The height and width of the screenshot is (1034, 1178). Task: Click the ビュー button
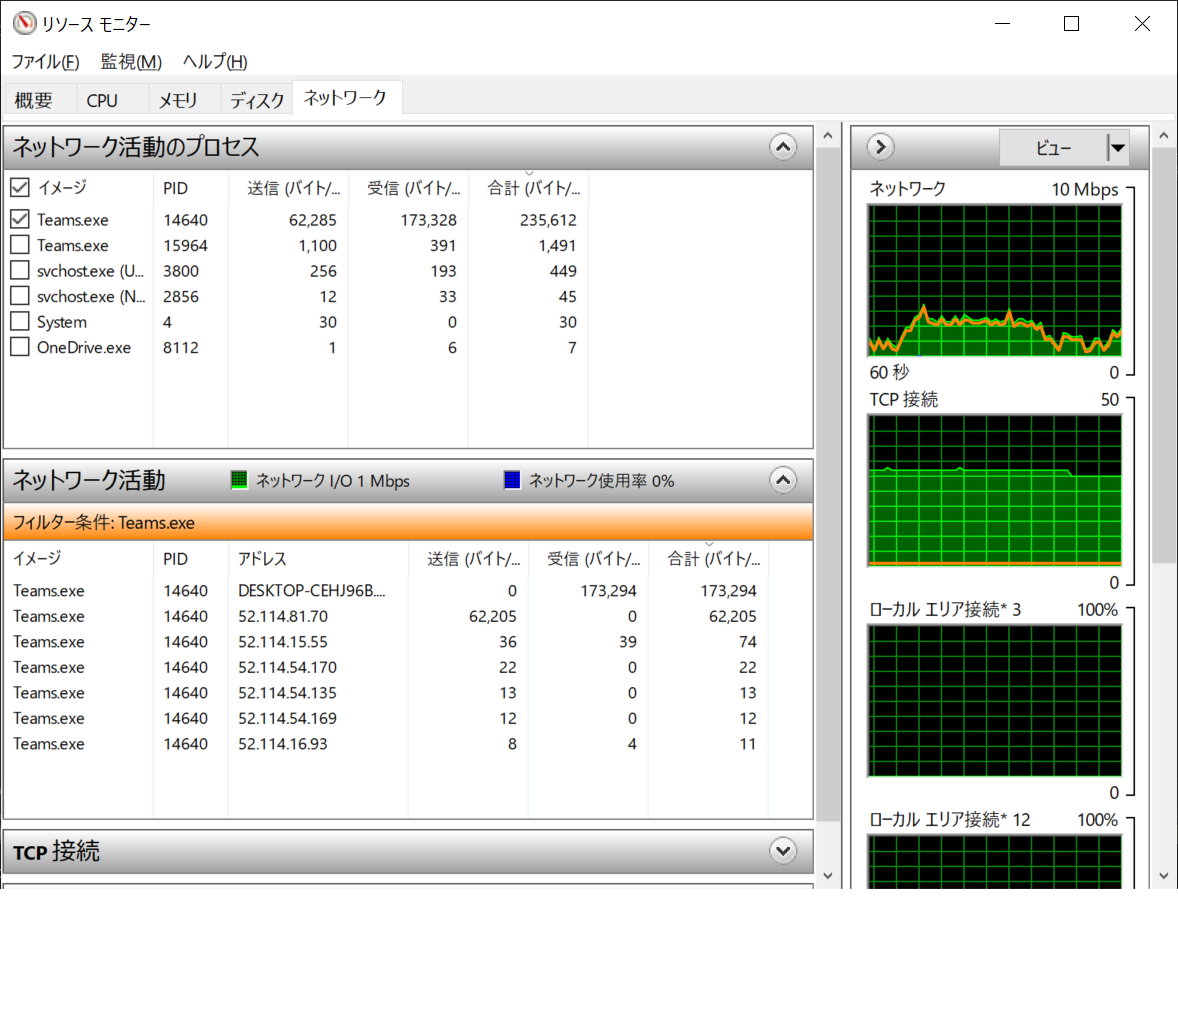1053,147
